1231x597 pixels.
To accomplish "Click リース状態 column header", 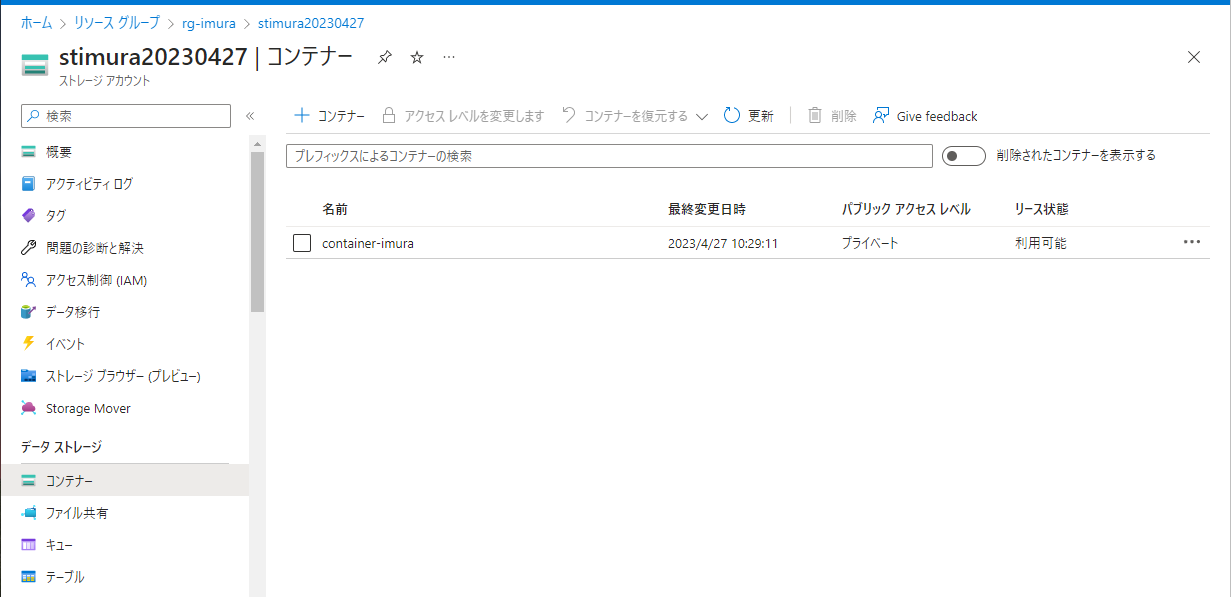I will [1041, 209].
